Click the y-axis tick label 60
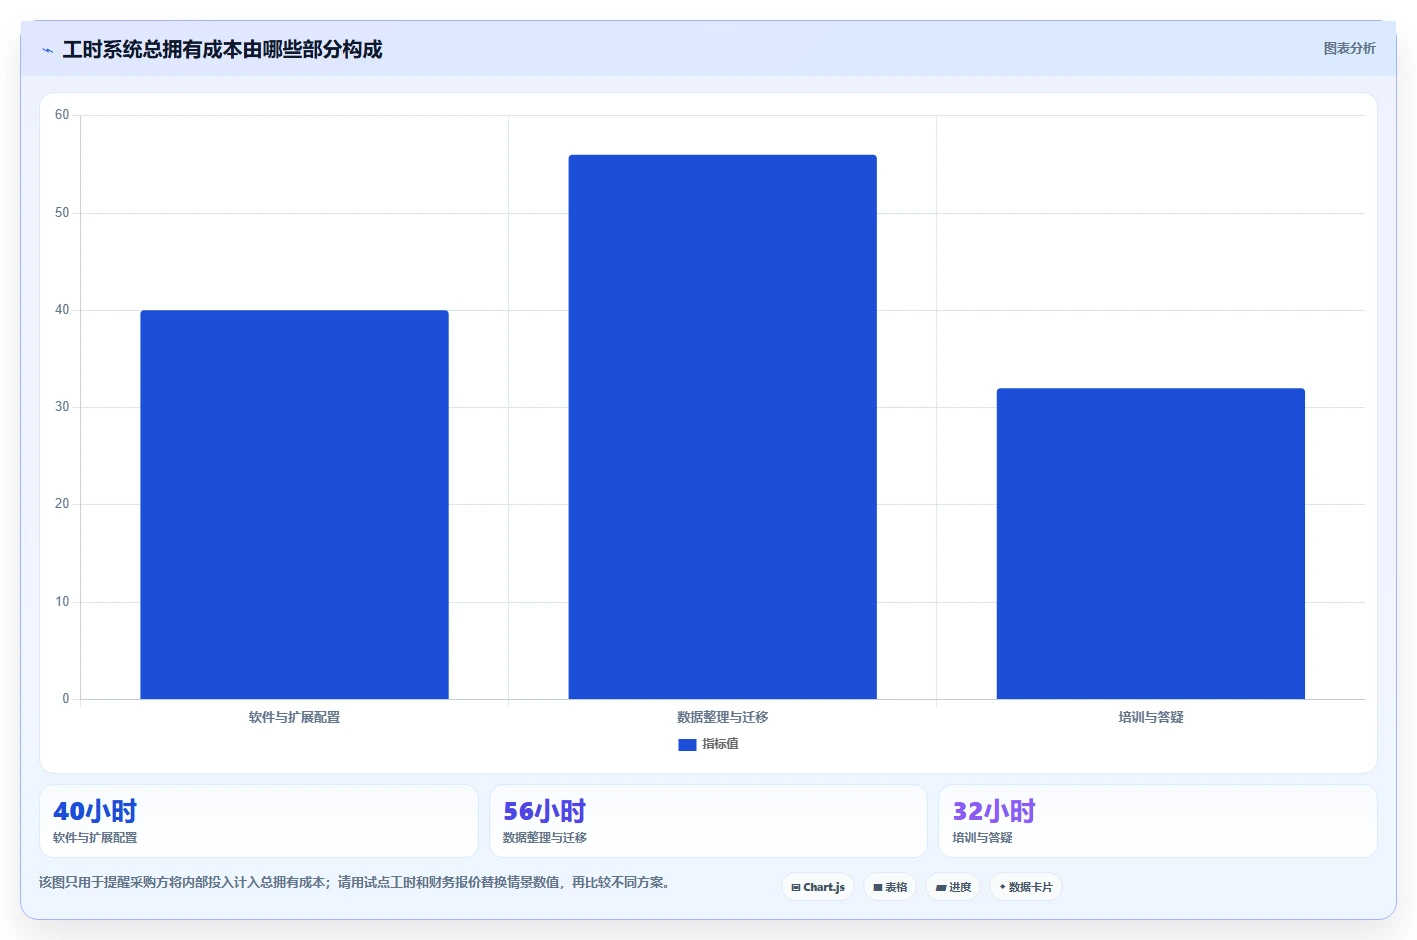The height and width of the screenshot is (940, 1417). [x=62, y=115]
